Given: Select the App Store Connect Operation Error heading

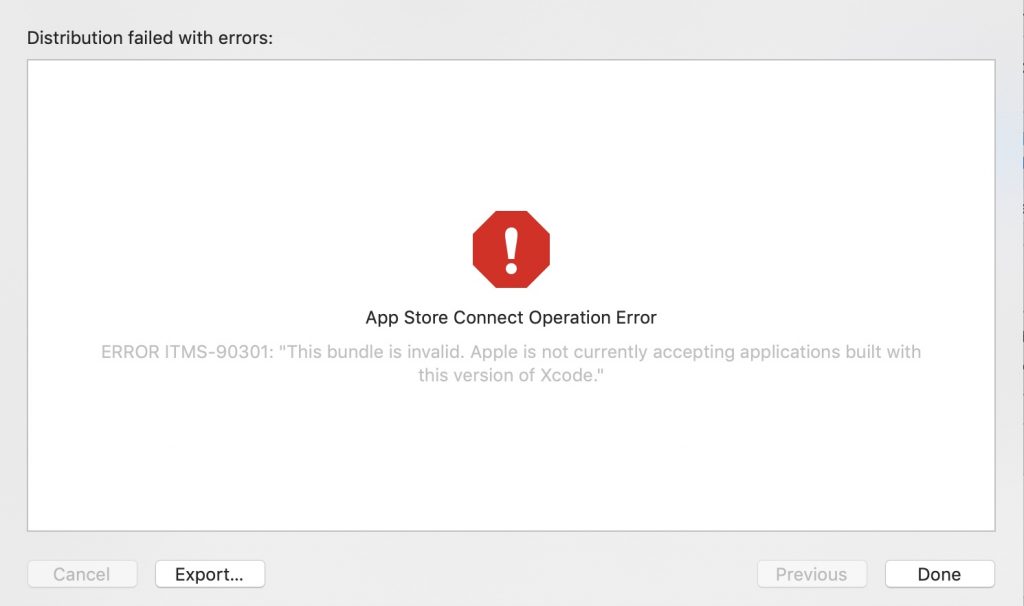Looking at the screenshot, I should click(x=511, y=317).
